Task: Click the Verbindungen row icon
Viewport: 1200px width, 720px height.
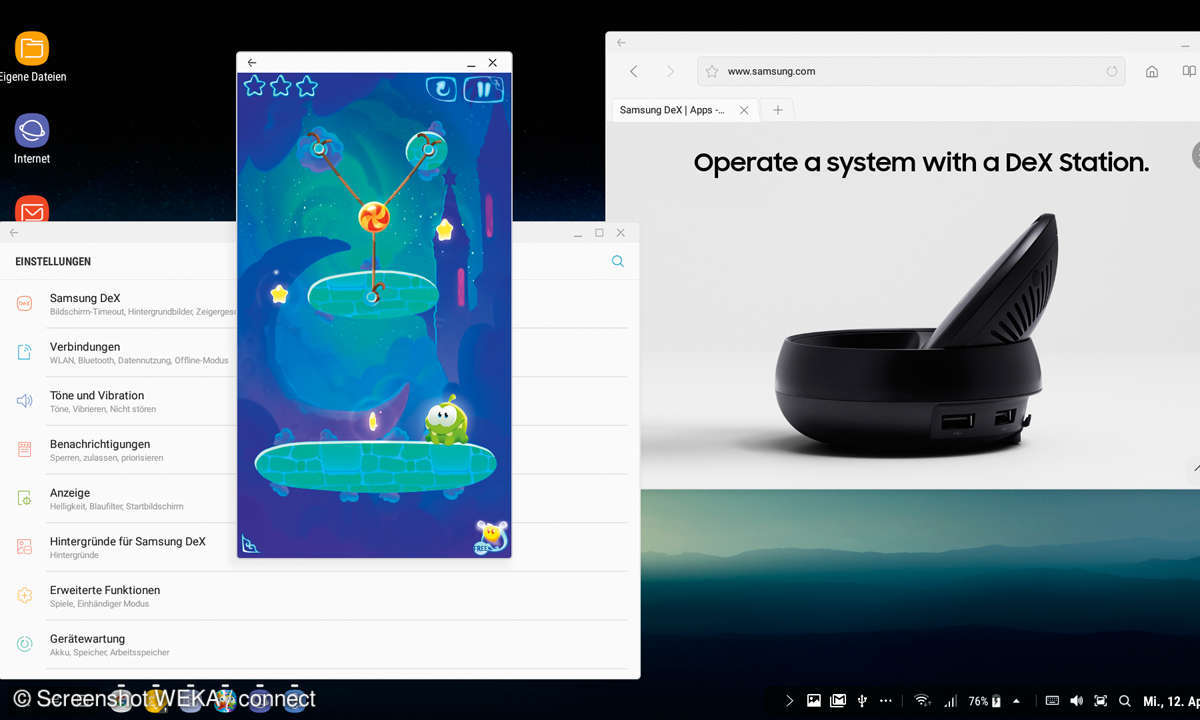Action: 25,352
